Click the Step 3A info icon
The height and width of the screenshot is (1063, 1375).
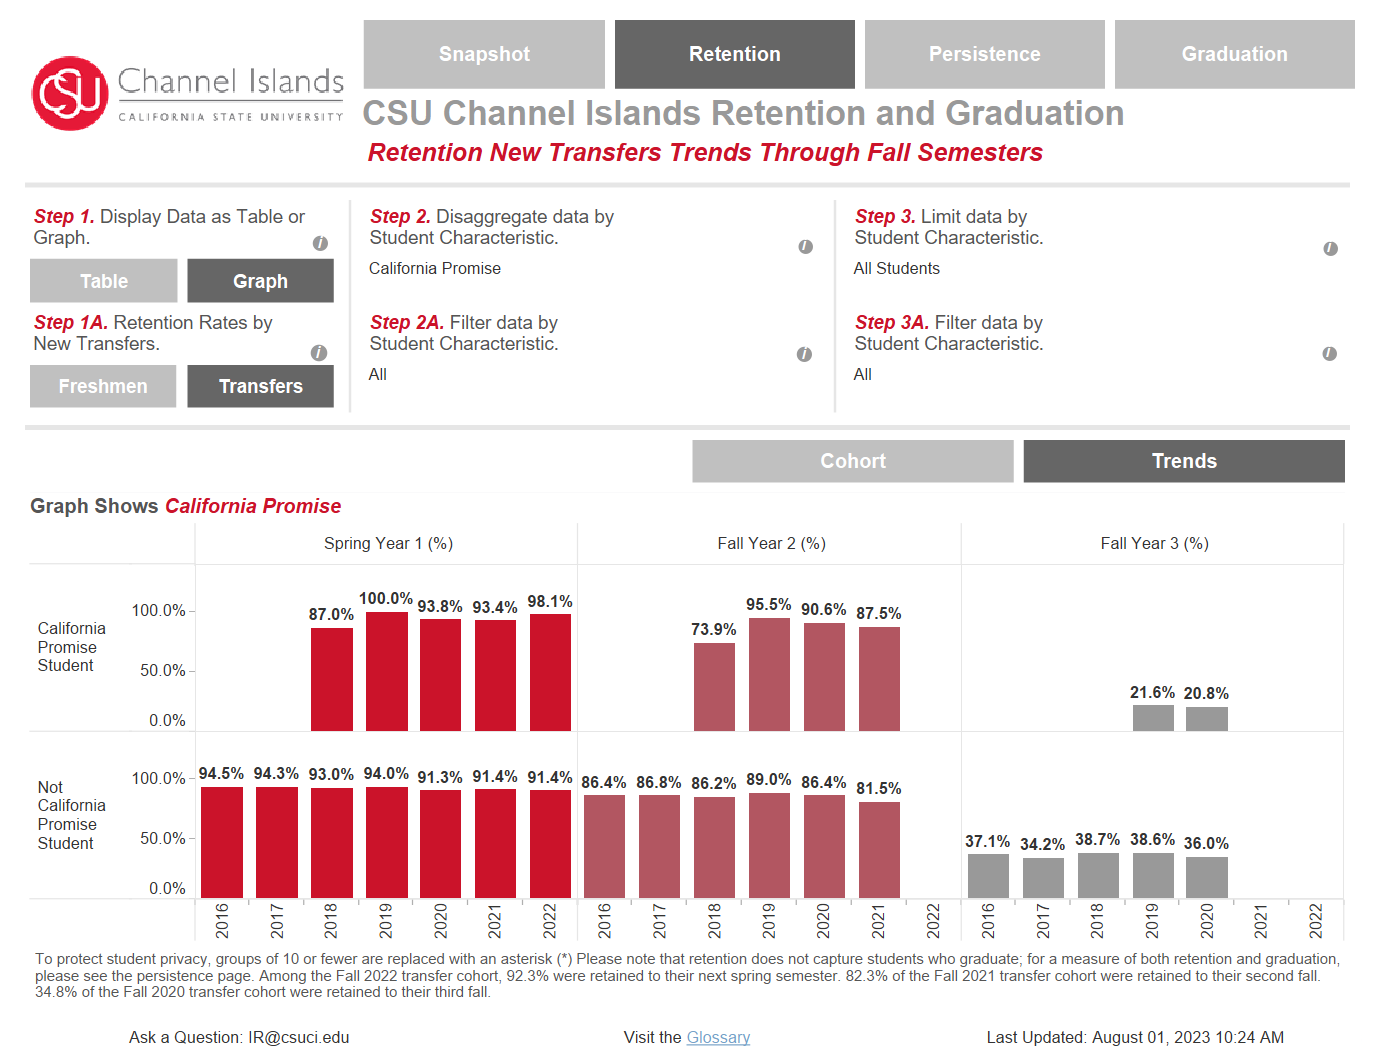tap(1329, 353)
